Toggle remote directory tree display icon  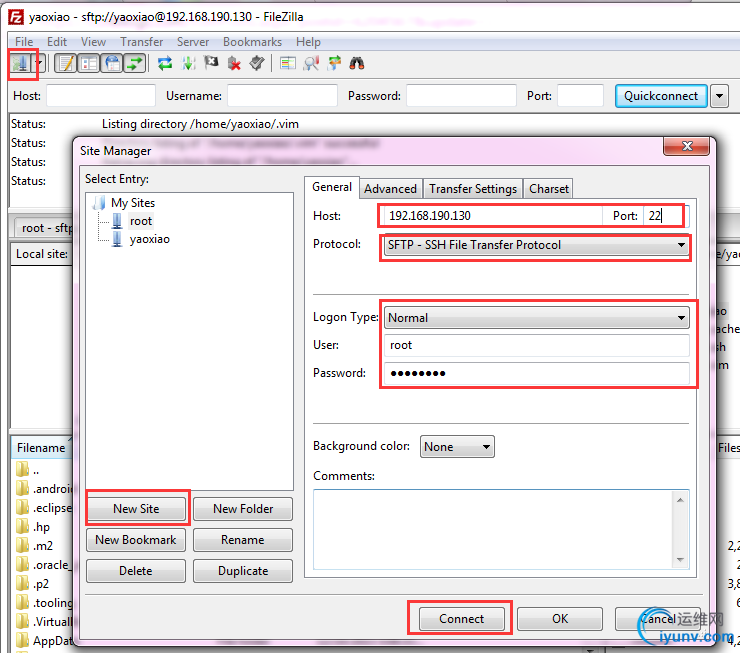point(112,63)
